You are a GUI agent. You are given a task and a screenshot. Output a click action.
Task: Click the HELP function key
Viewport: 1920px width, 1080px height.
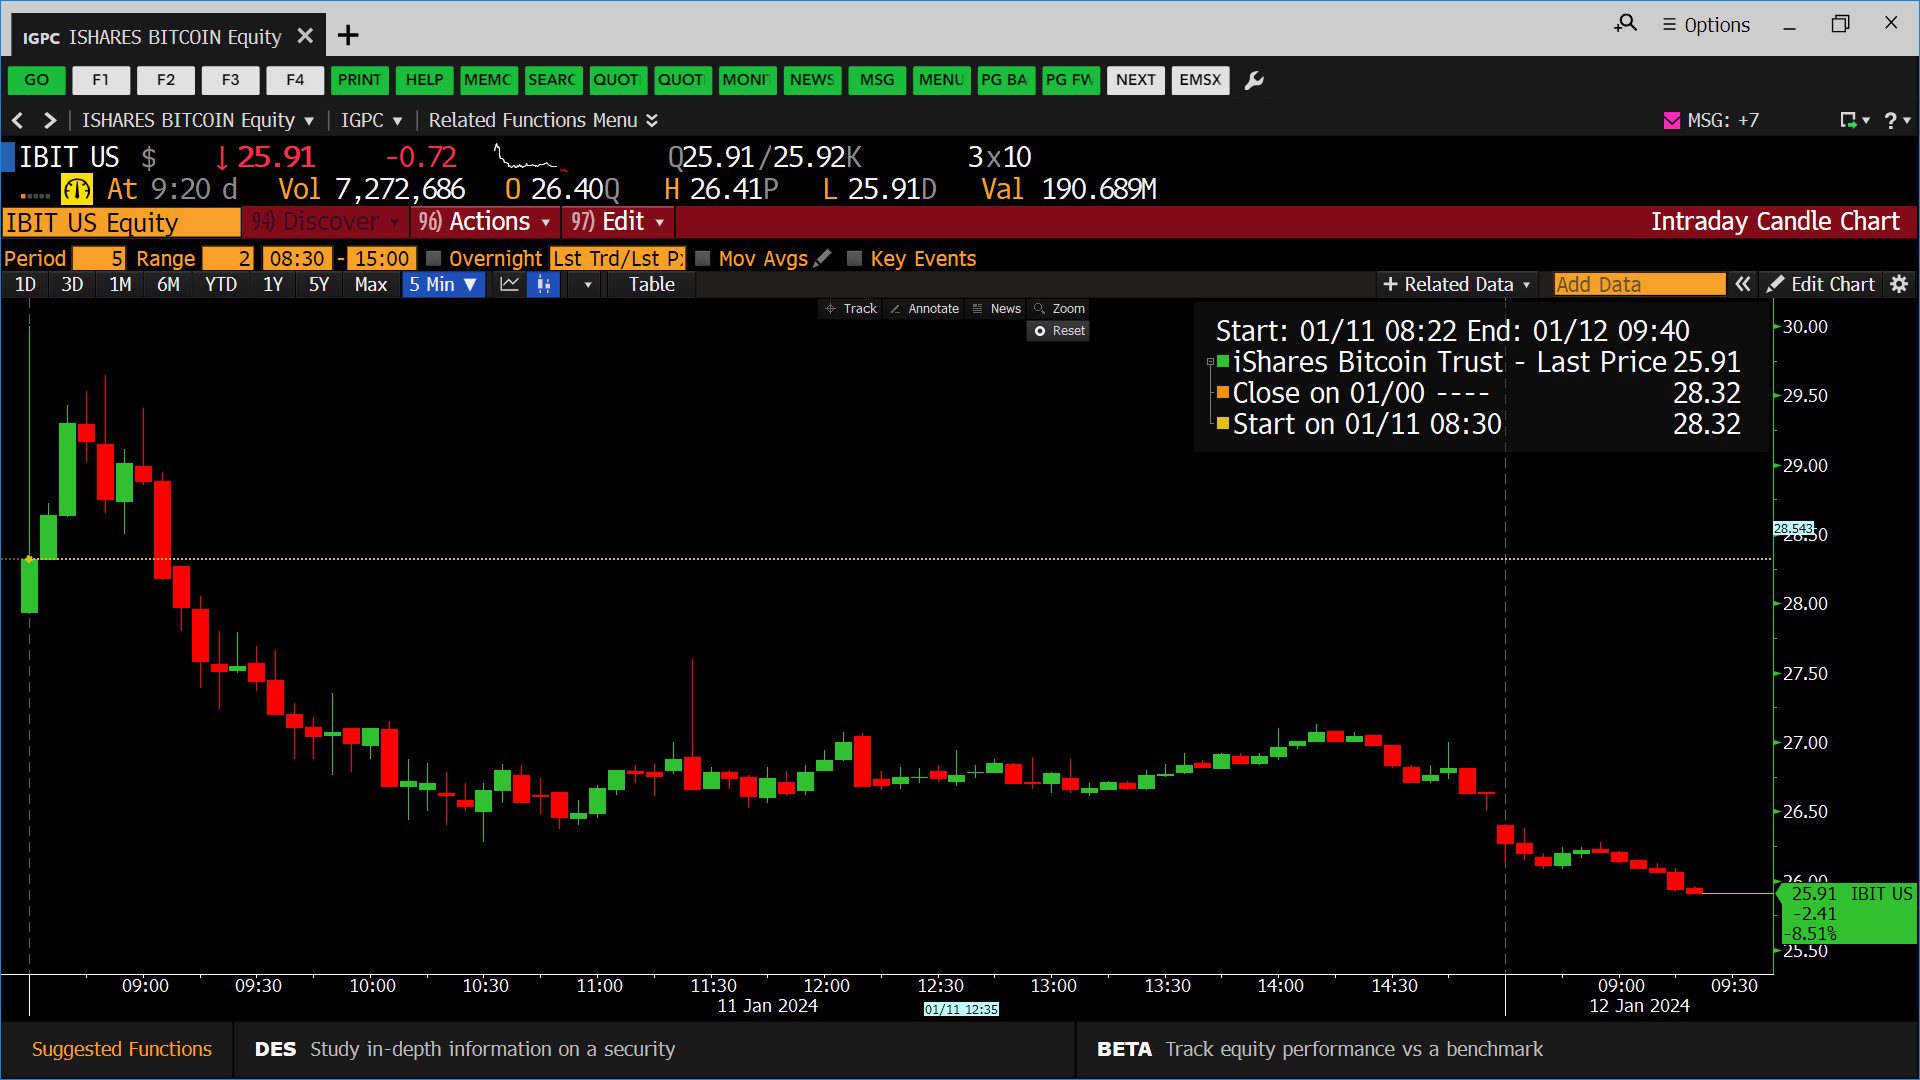pyautogui.click(x=424, y=80)
